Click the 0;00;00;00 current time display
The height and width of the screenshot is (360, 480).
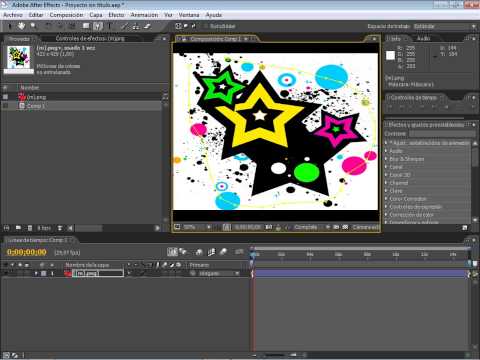(27, 252)
